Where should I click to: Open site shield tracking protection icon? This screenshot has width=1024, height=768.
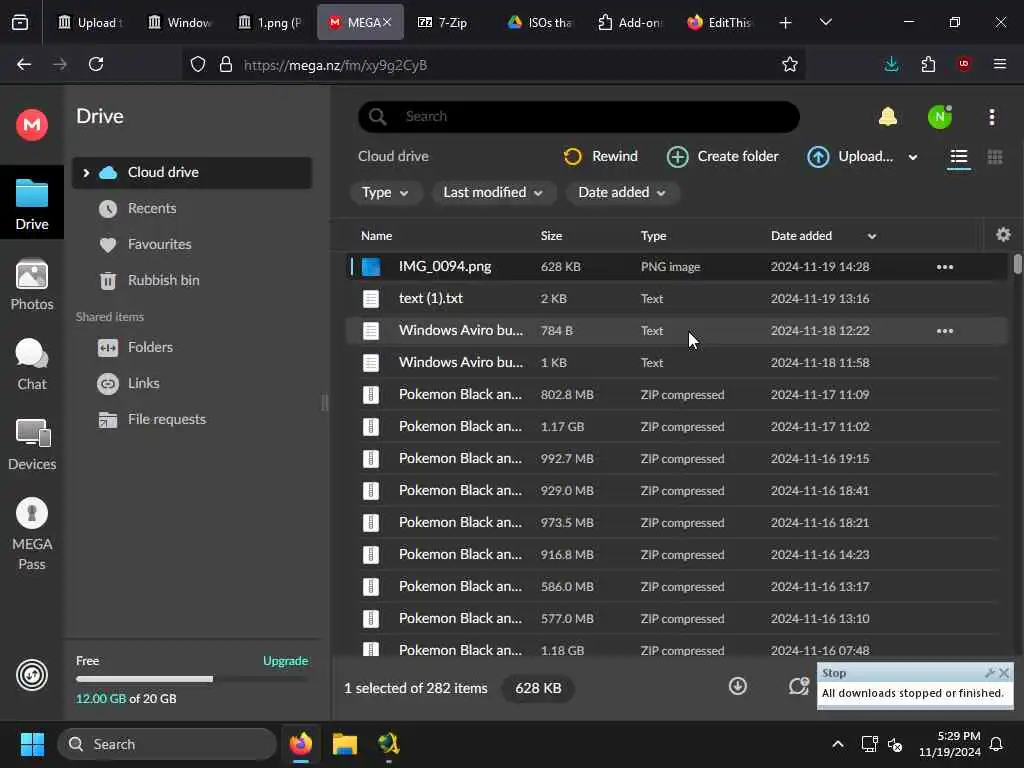pos(198,64)
